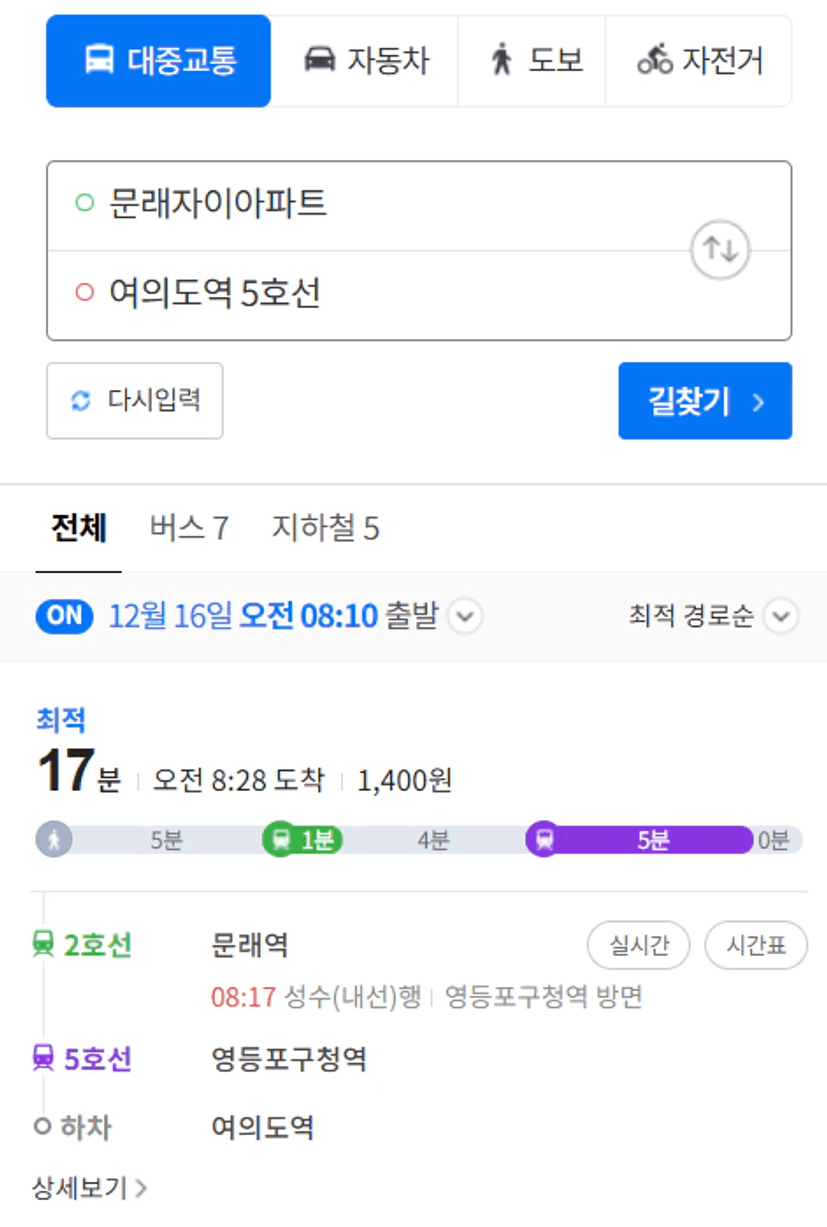Expand 상세보기 route details
Image resolution: width=827 pixels, height=1227 pixels.
point(90,1188)
